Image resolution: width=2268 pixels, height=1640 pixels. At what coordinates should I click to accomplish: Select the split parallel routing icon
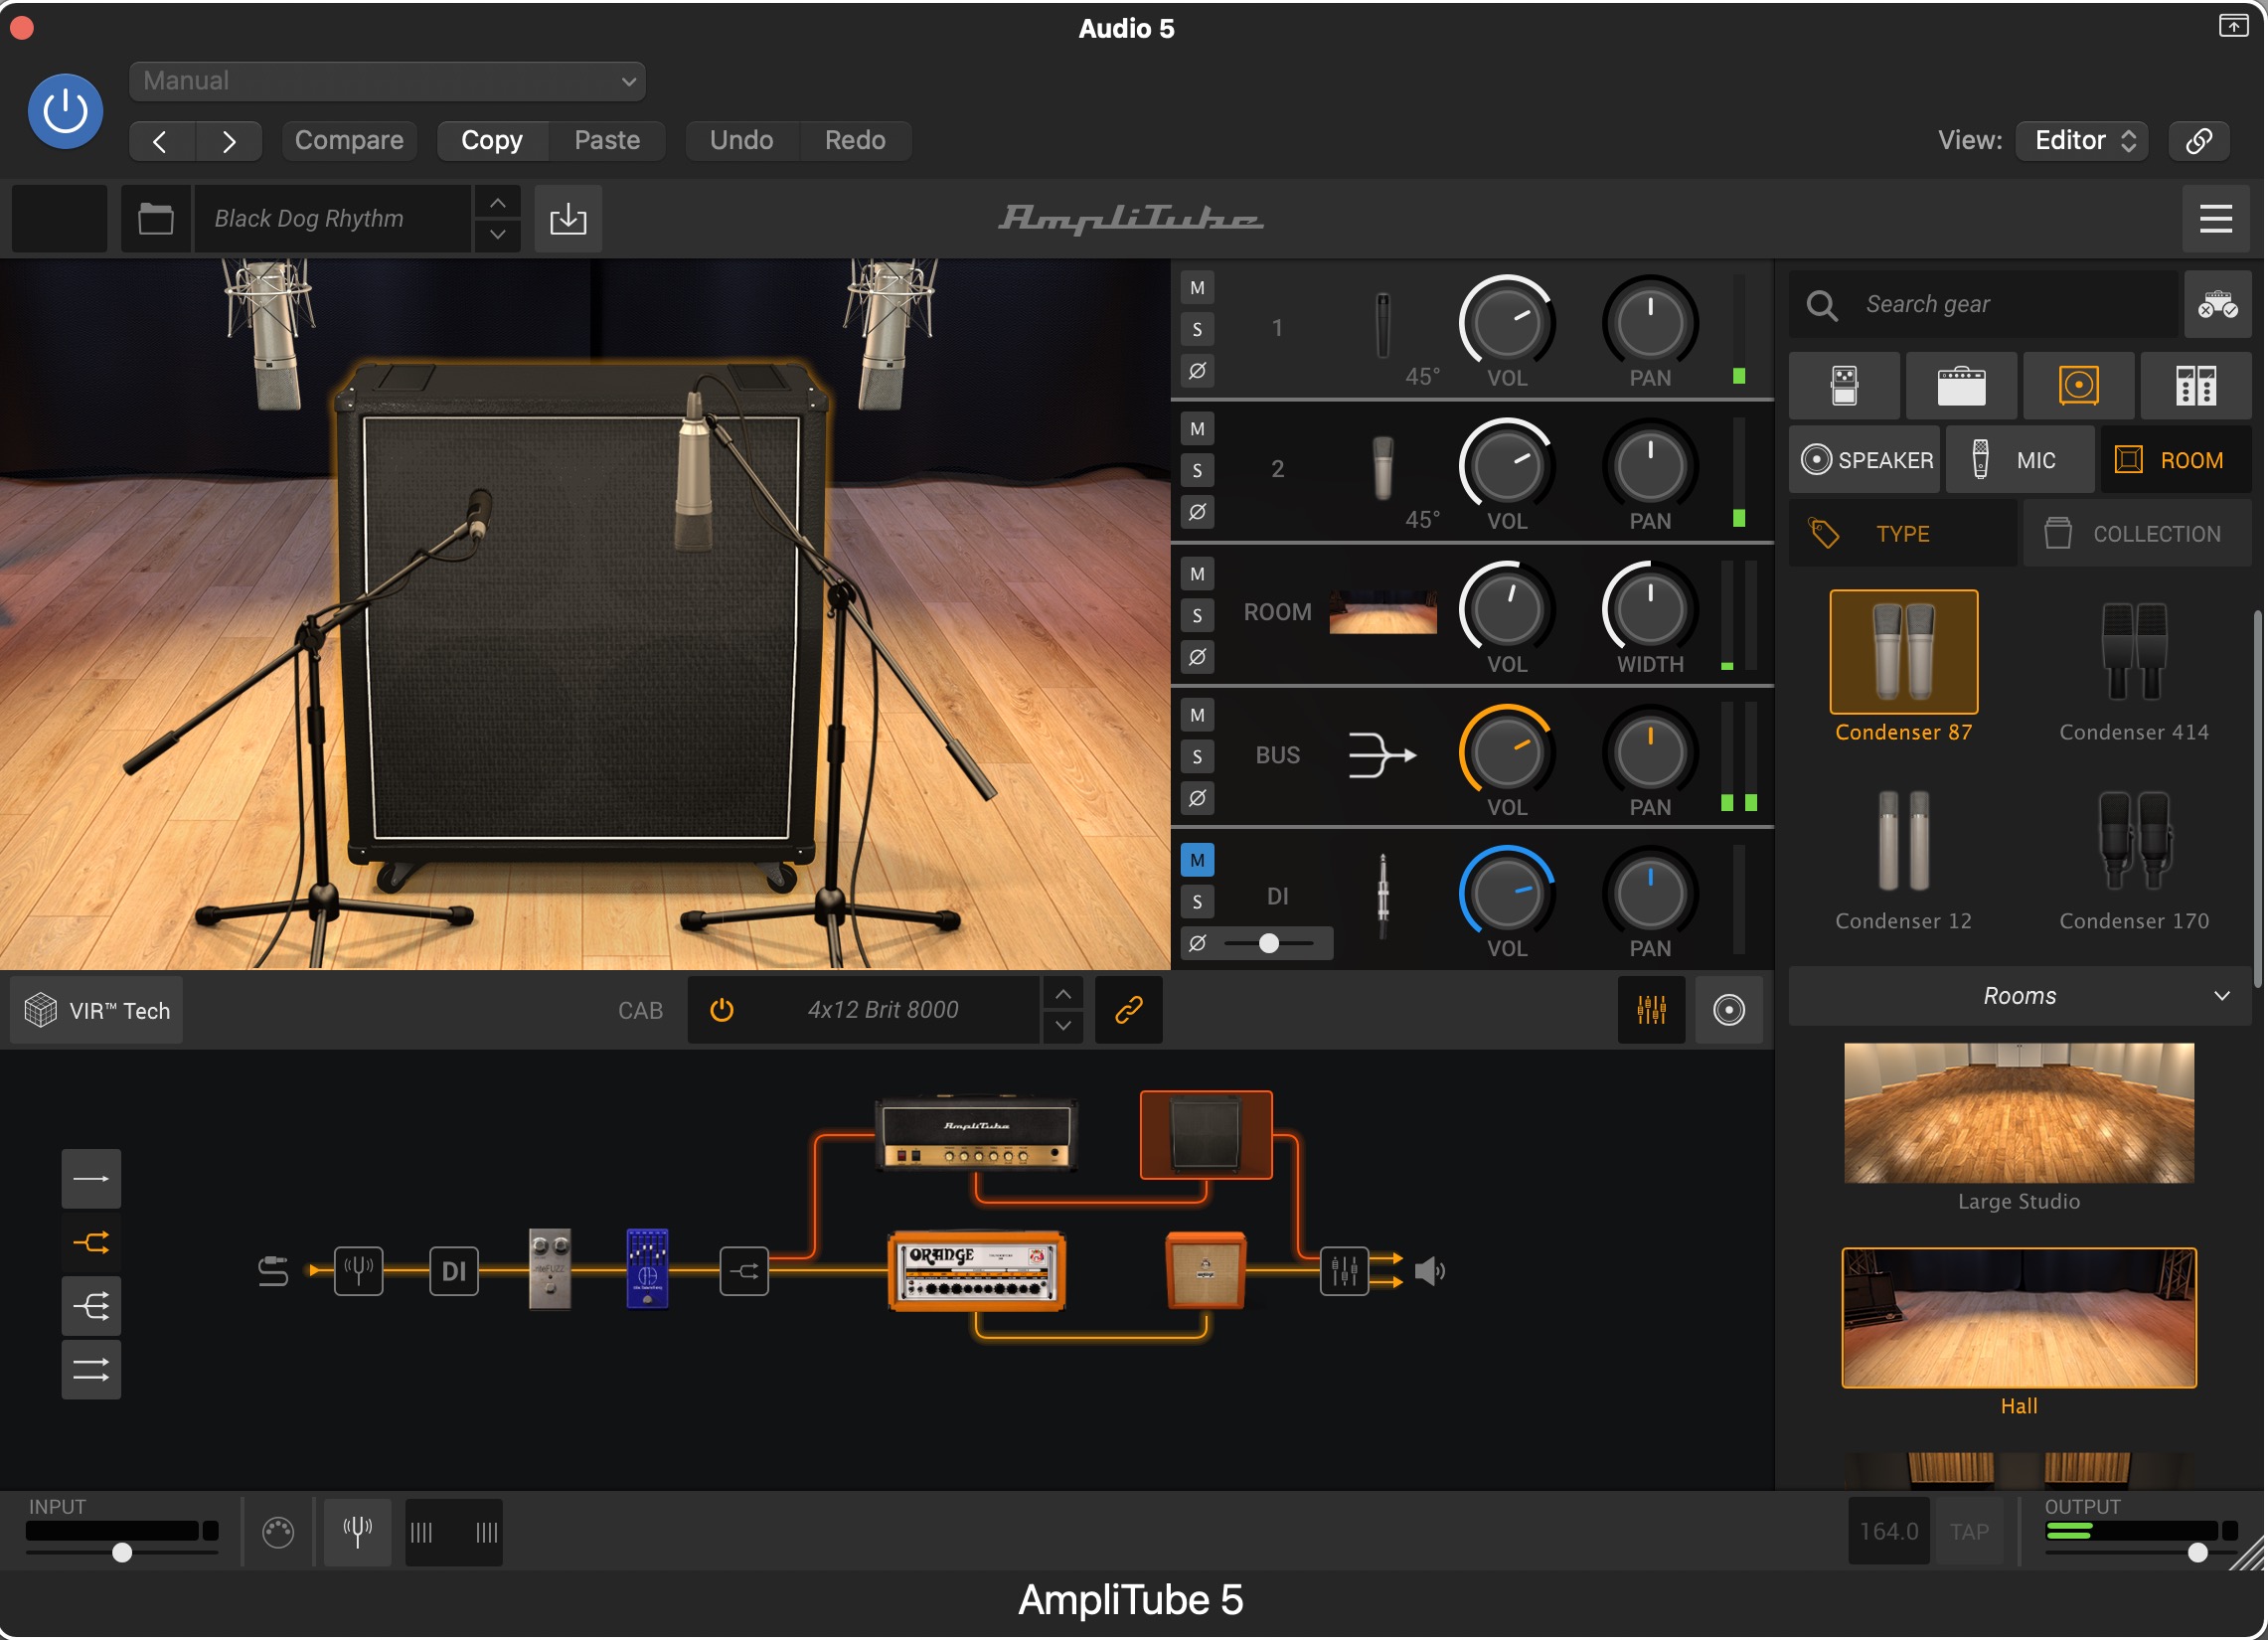(x=91, y=1244)
